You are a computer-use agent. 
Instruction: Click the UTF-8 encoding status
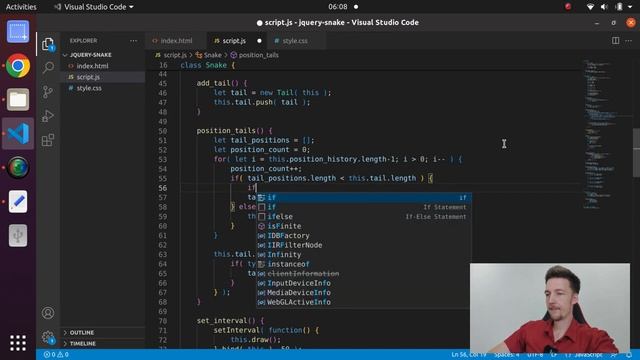(x=535, y=355)
